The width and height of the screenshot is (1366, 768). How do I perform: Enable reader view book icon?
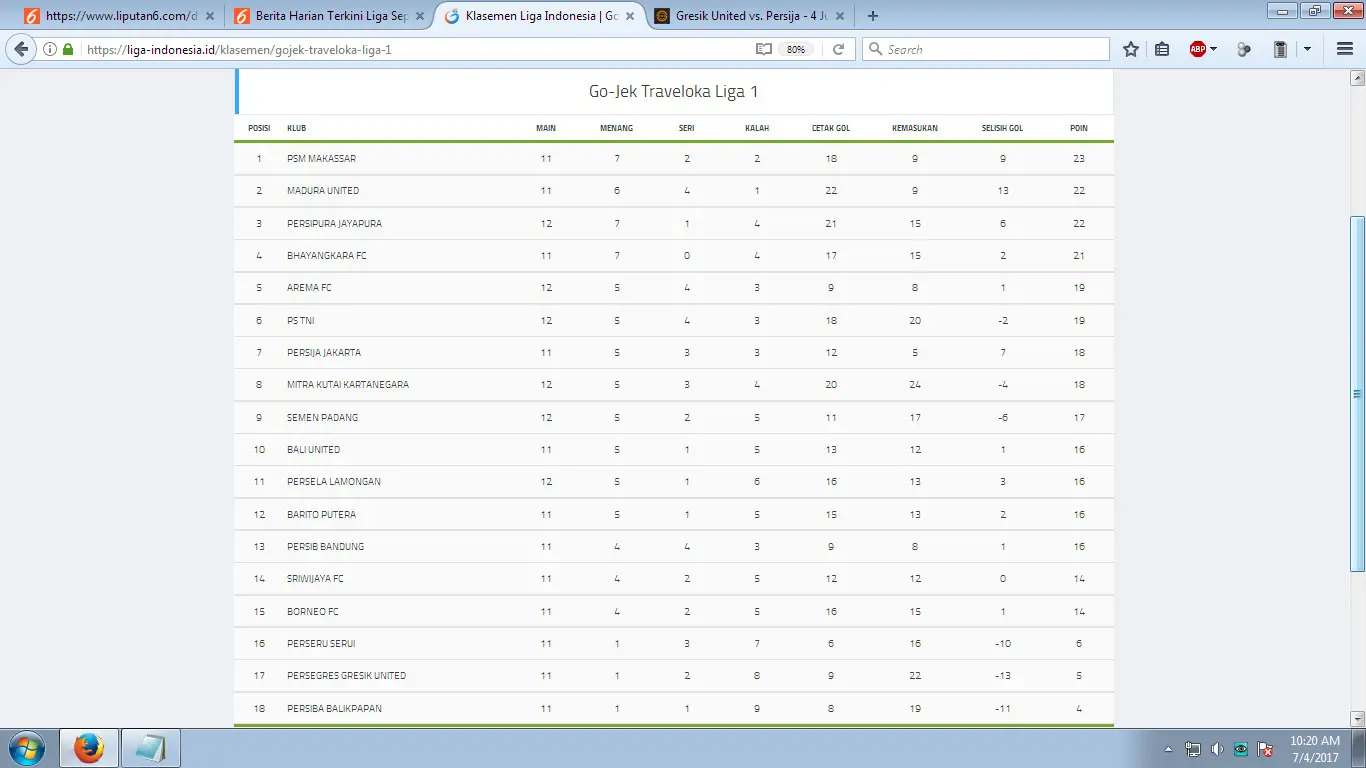click(764, 49)
